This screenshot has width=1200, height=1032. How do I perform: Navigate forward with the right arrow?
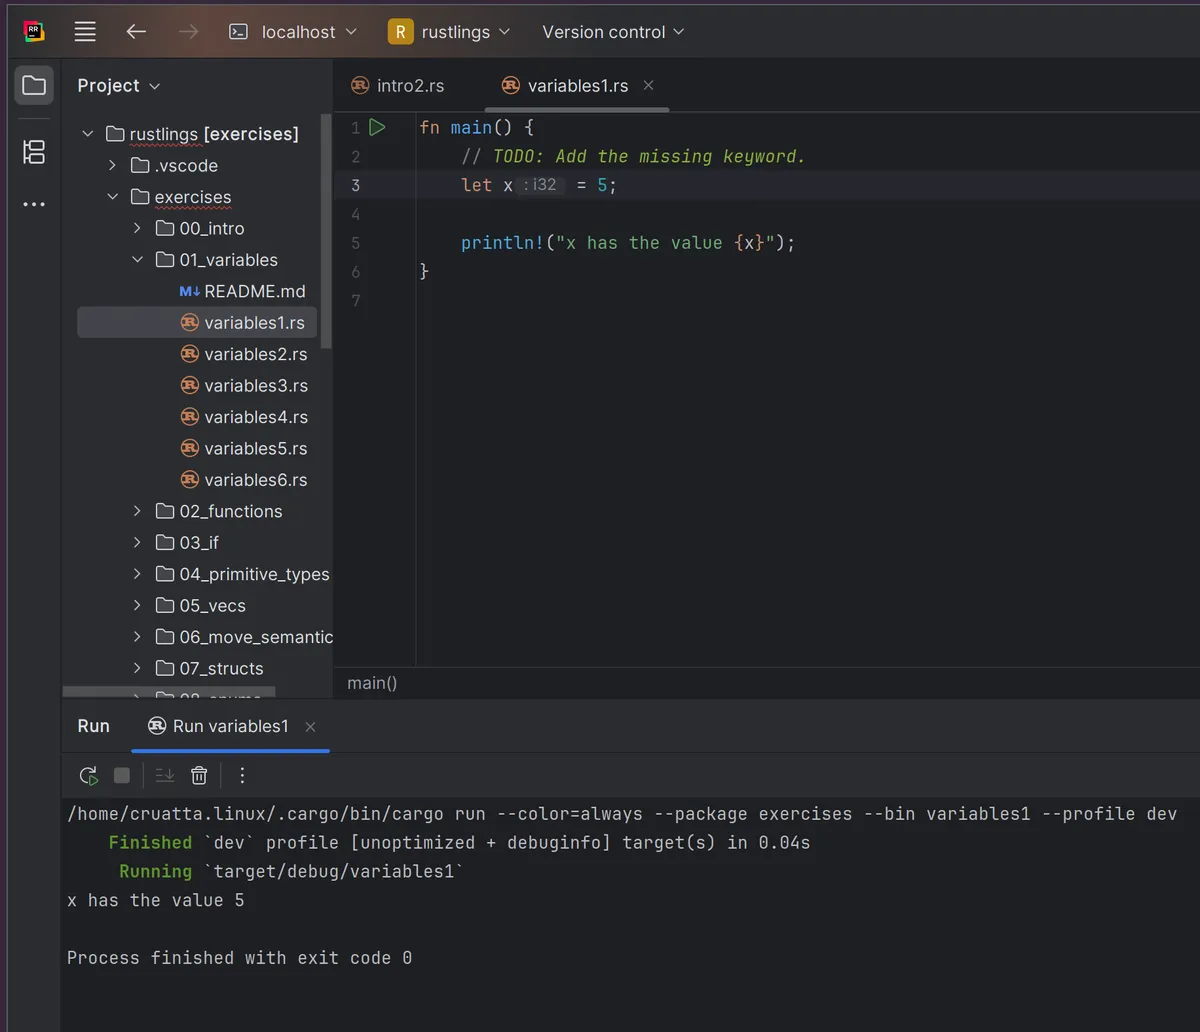(x=188, y=32)
